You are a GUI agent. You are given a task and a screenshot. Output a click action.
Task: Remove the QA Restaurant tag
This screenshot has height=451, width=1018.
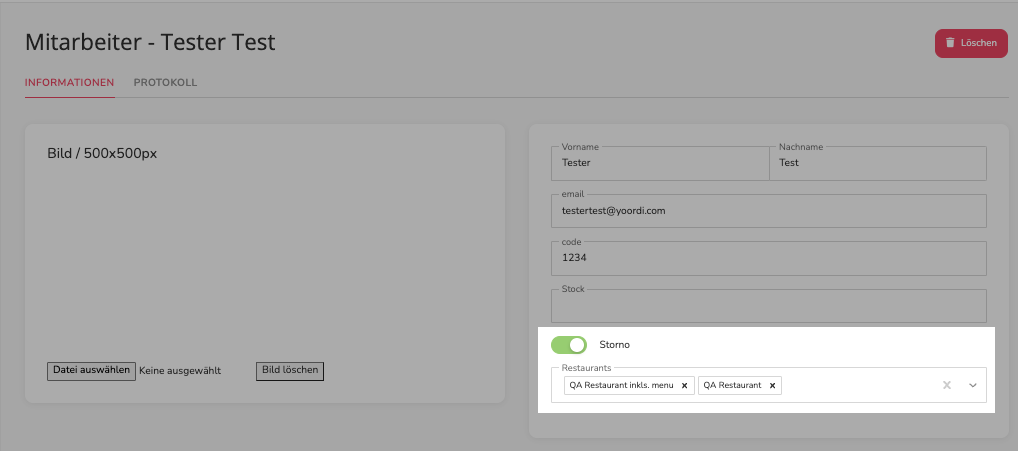pyautogui.click(x=772, y=385)
